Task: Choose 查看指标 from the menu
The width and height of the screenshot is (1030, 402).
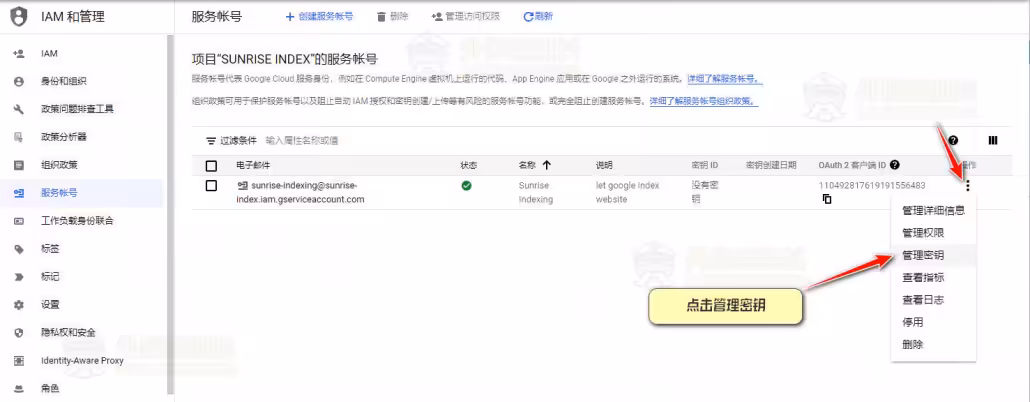Action: (933, 277)
